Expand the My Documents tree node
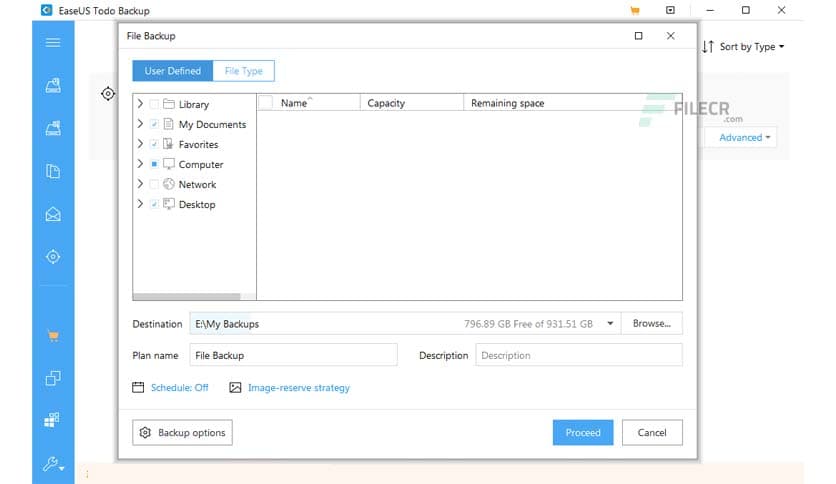This screenshot has height=484, width=836. (x=140, y=124)
